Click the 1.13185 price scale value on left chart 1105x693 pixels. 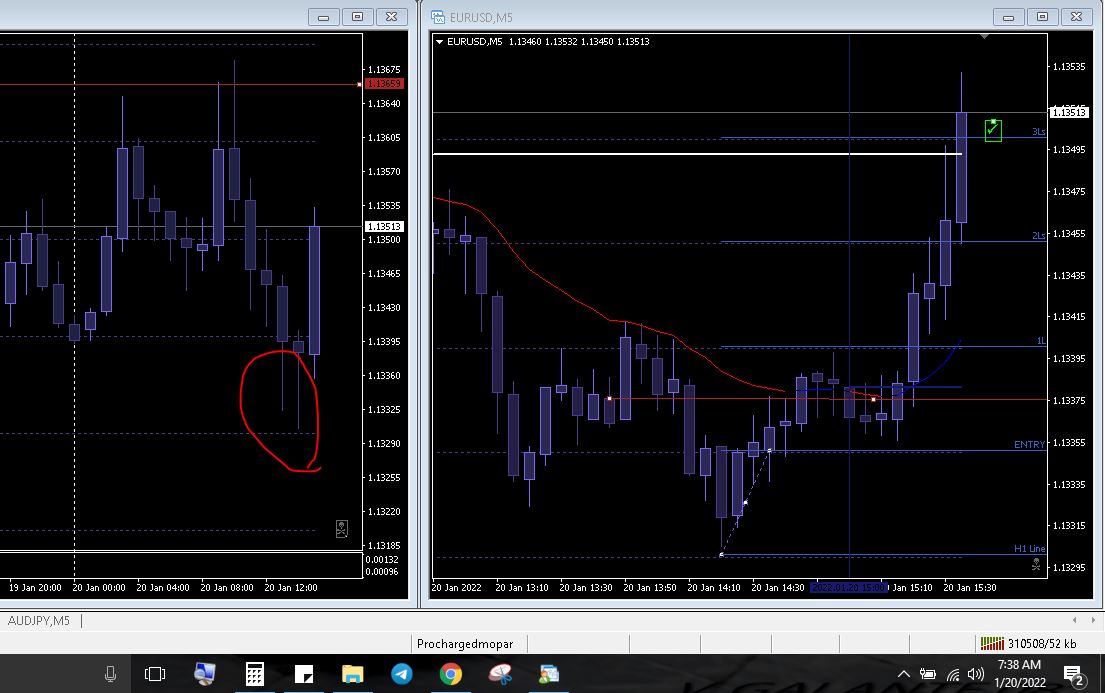pyautogui.click(x=384, y=545)
